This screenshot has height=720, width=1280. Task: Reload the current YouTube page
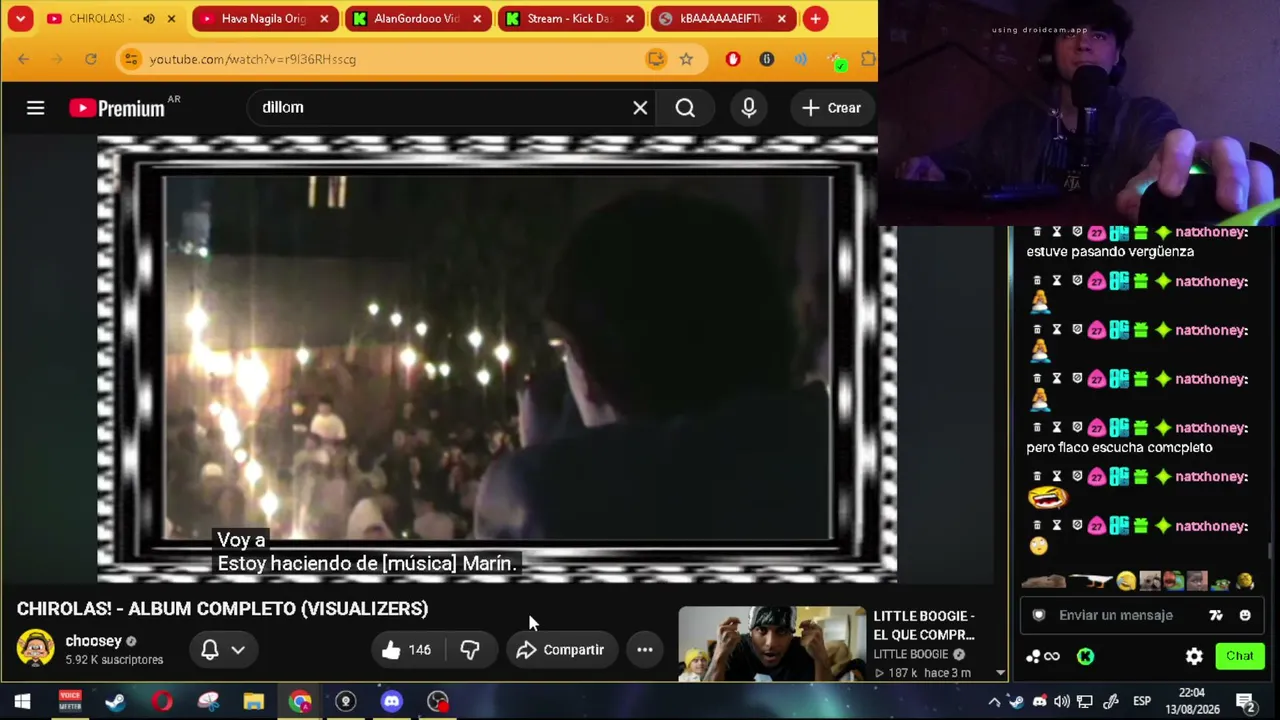pos(90,59)
